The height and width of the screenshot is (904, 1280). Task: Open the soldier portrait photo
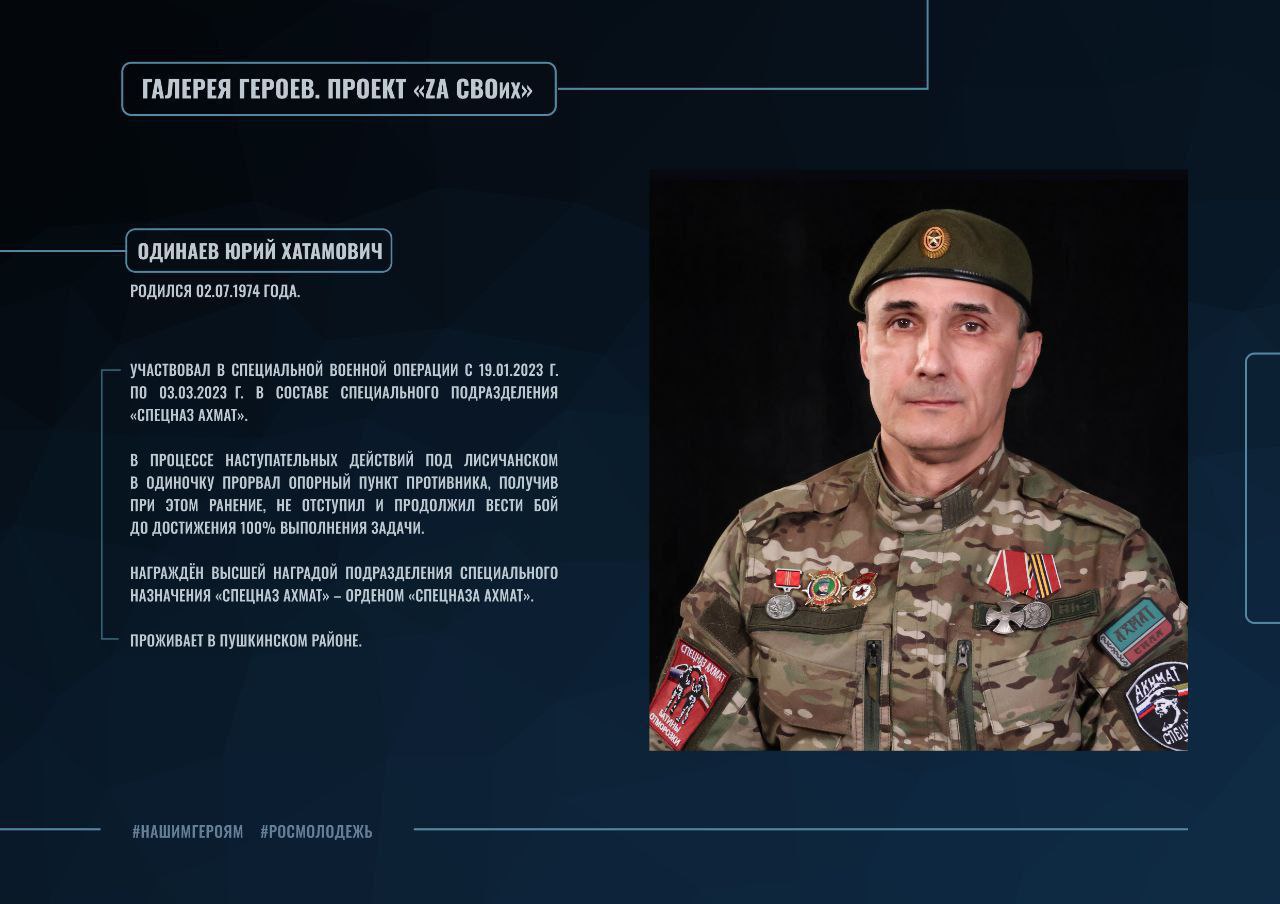(918, 460)
